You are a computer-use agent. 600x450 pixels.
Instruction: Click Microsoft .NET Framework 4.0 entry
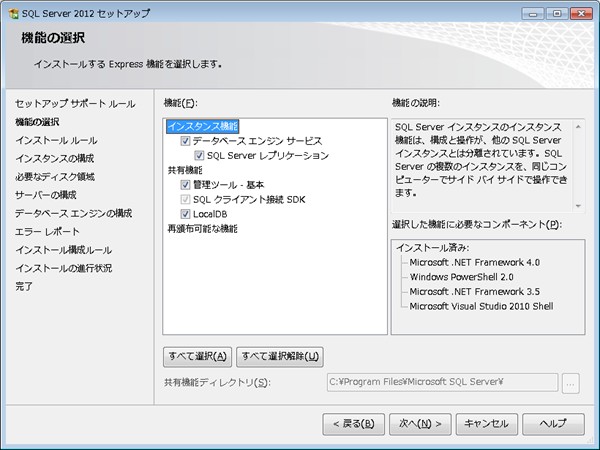pos(474,262)
